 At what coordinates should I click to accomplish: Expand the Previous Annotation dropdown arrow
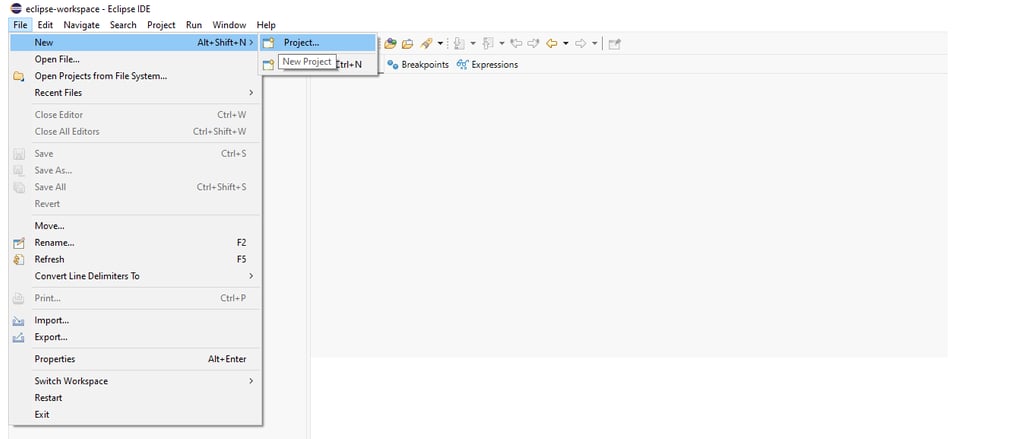[x=502, y=44]
